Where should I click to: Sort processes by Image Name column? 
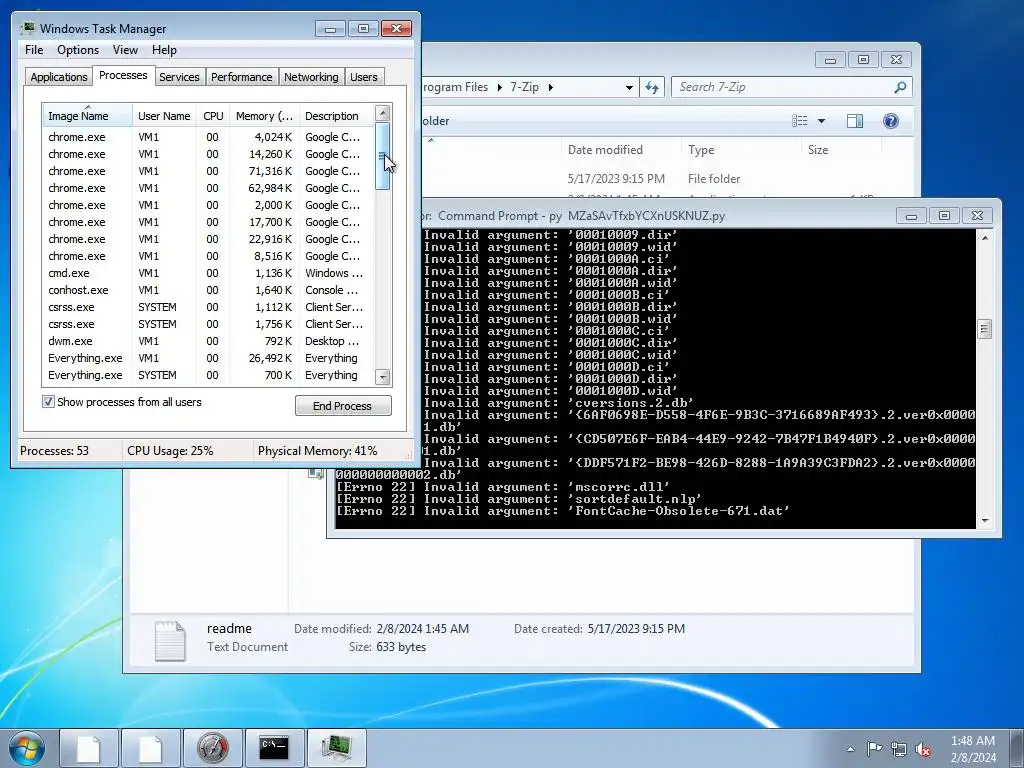click(88, 116)
